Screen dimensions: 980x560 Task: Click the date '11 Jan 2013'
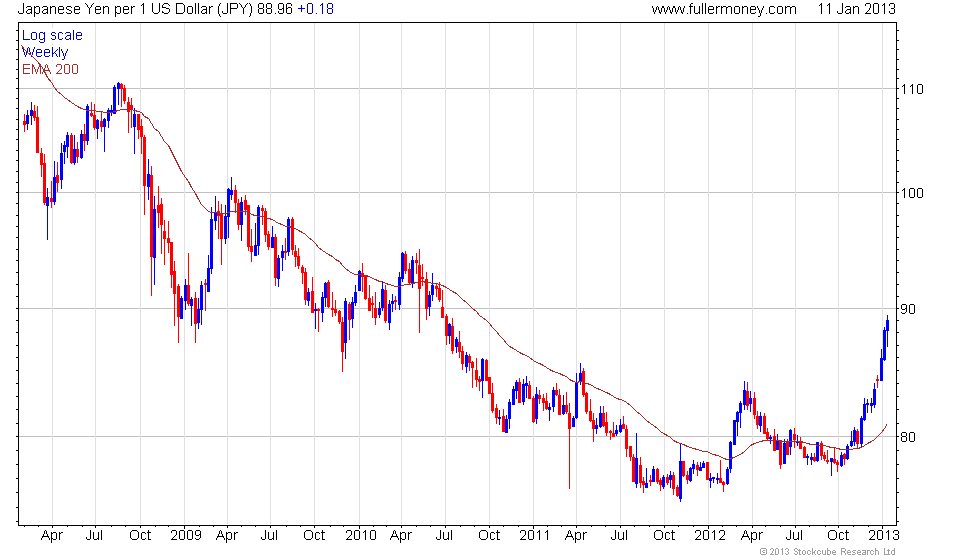click(856, 9)
